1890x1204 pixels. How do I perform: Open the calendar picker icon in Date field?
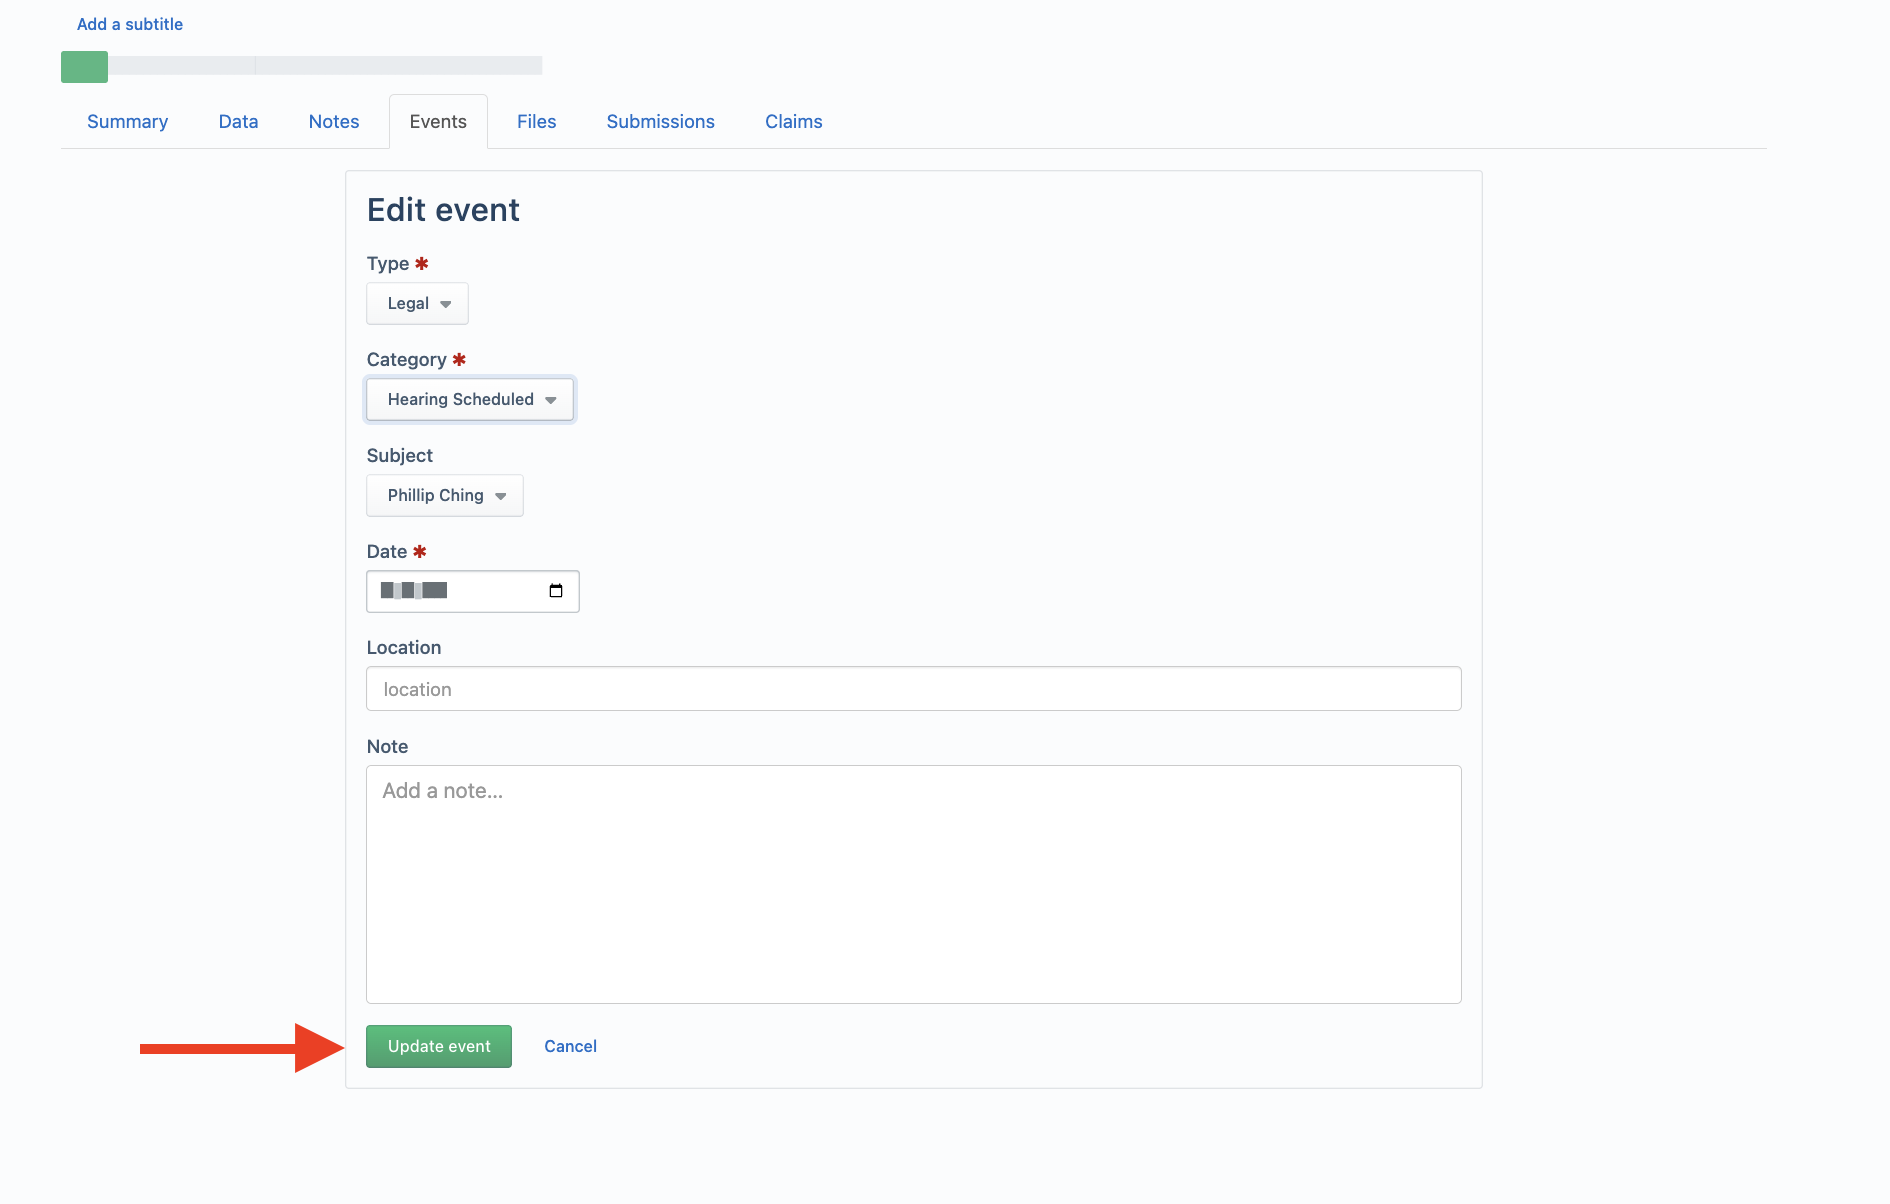[x=556, y=591]
